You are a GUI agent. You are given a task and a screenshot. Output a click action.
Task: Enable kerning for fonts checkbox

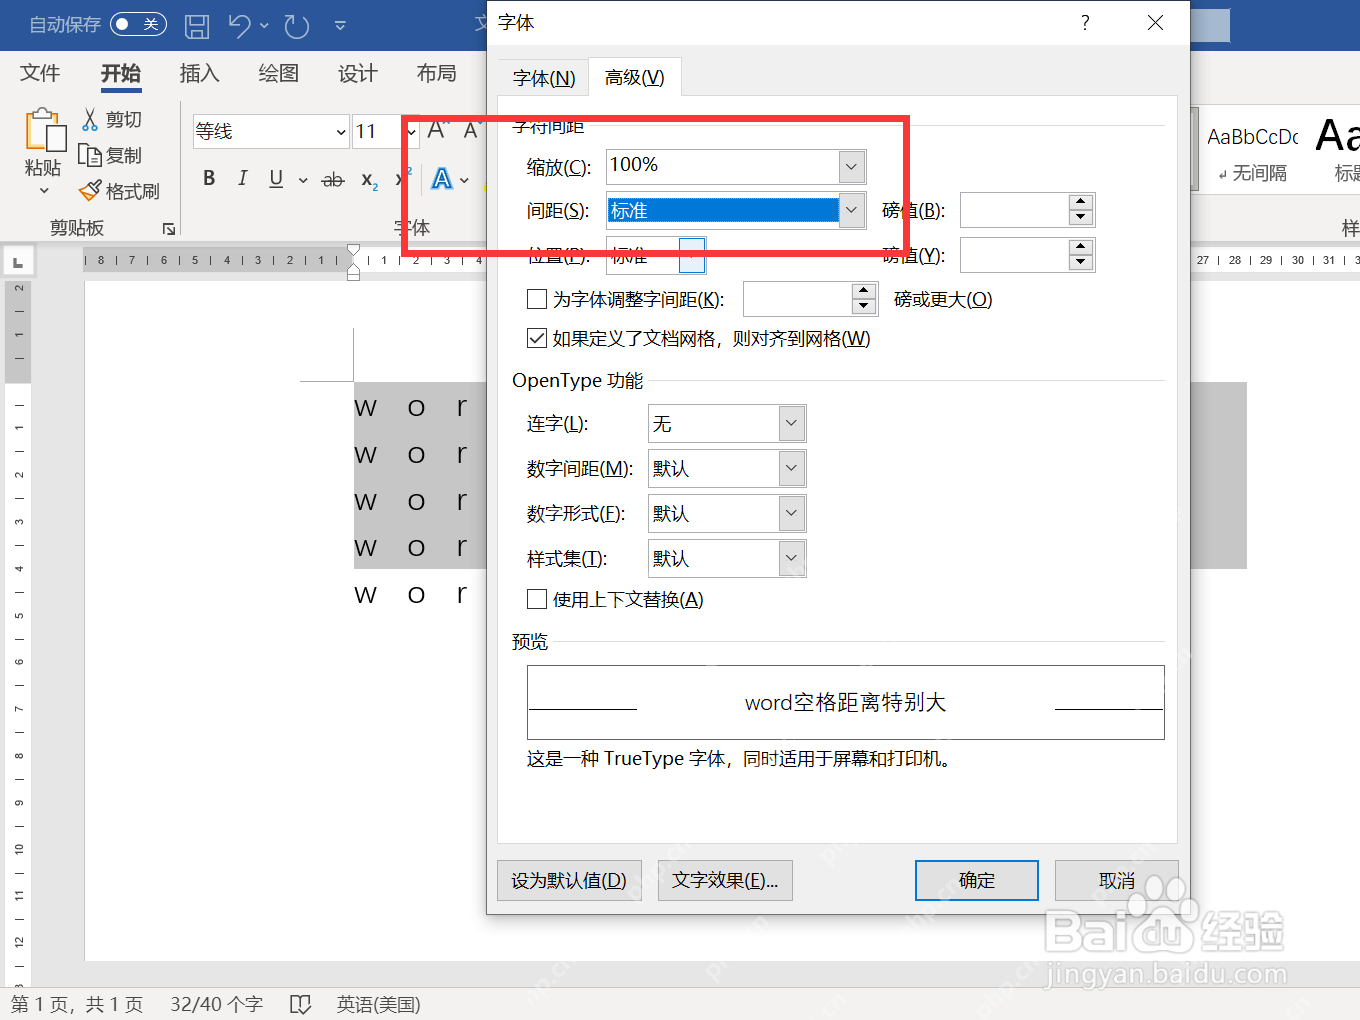537,299
